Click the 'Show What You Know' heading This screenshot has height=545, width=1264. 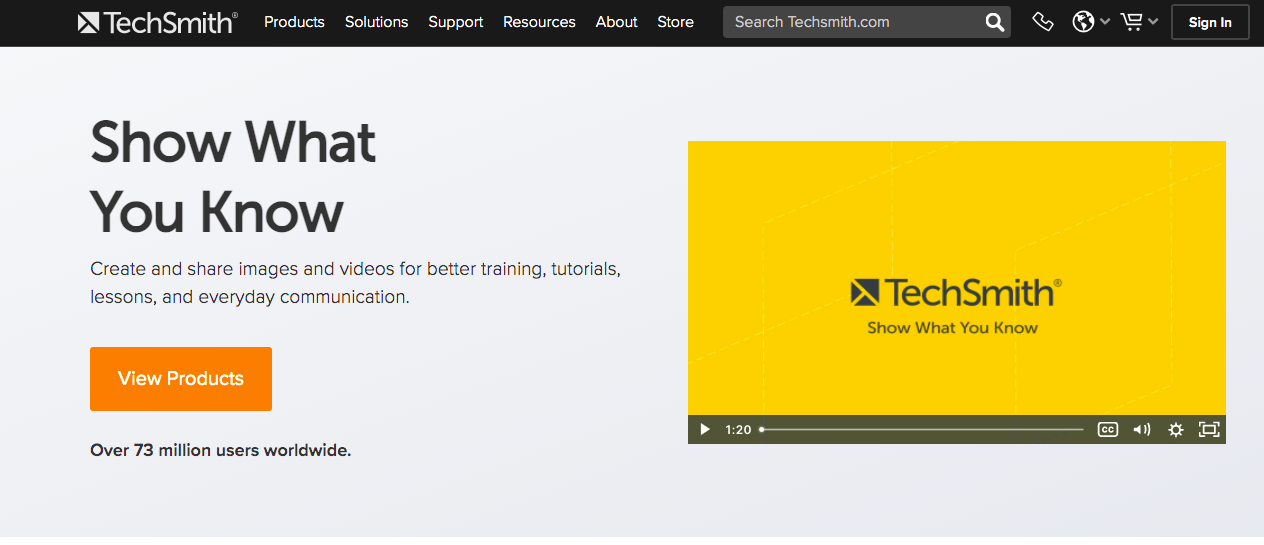point(233,177)
